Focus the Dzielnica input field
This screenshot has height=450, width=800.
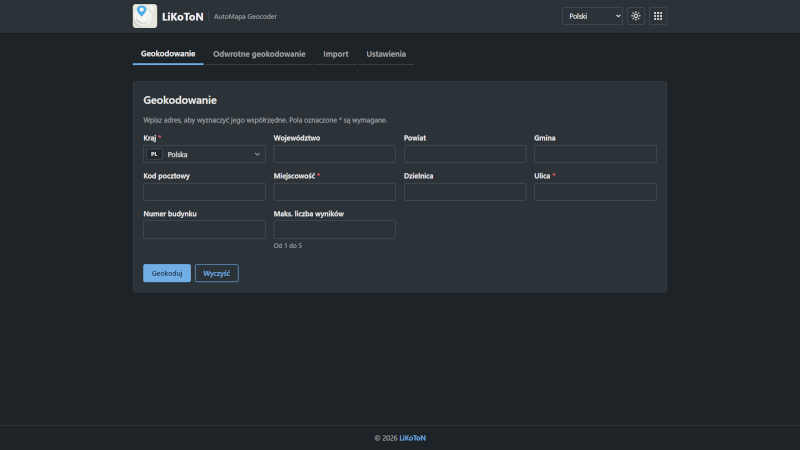click(465, 192)
